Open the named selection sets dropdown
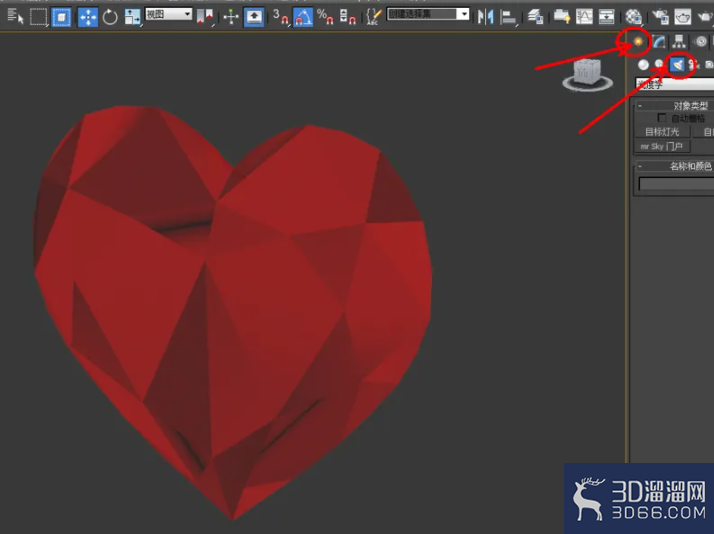The width and height of the screenshot is (714, 534). [428, 14]
